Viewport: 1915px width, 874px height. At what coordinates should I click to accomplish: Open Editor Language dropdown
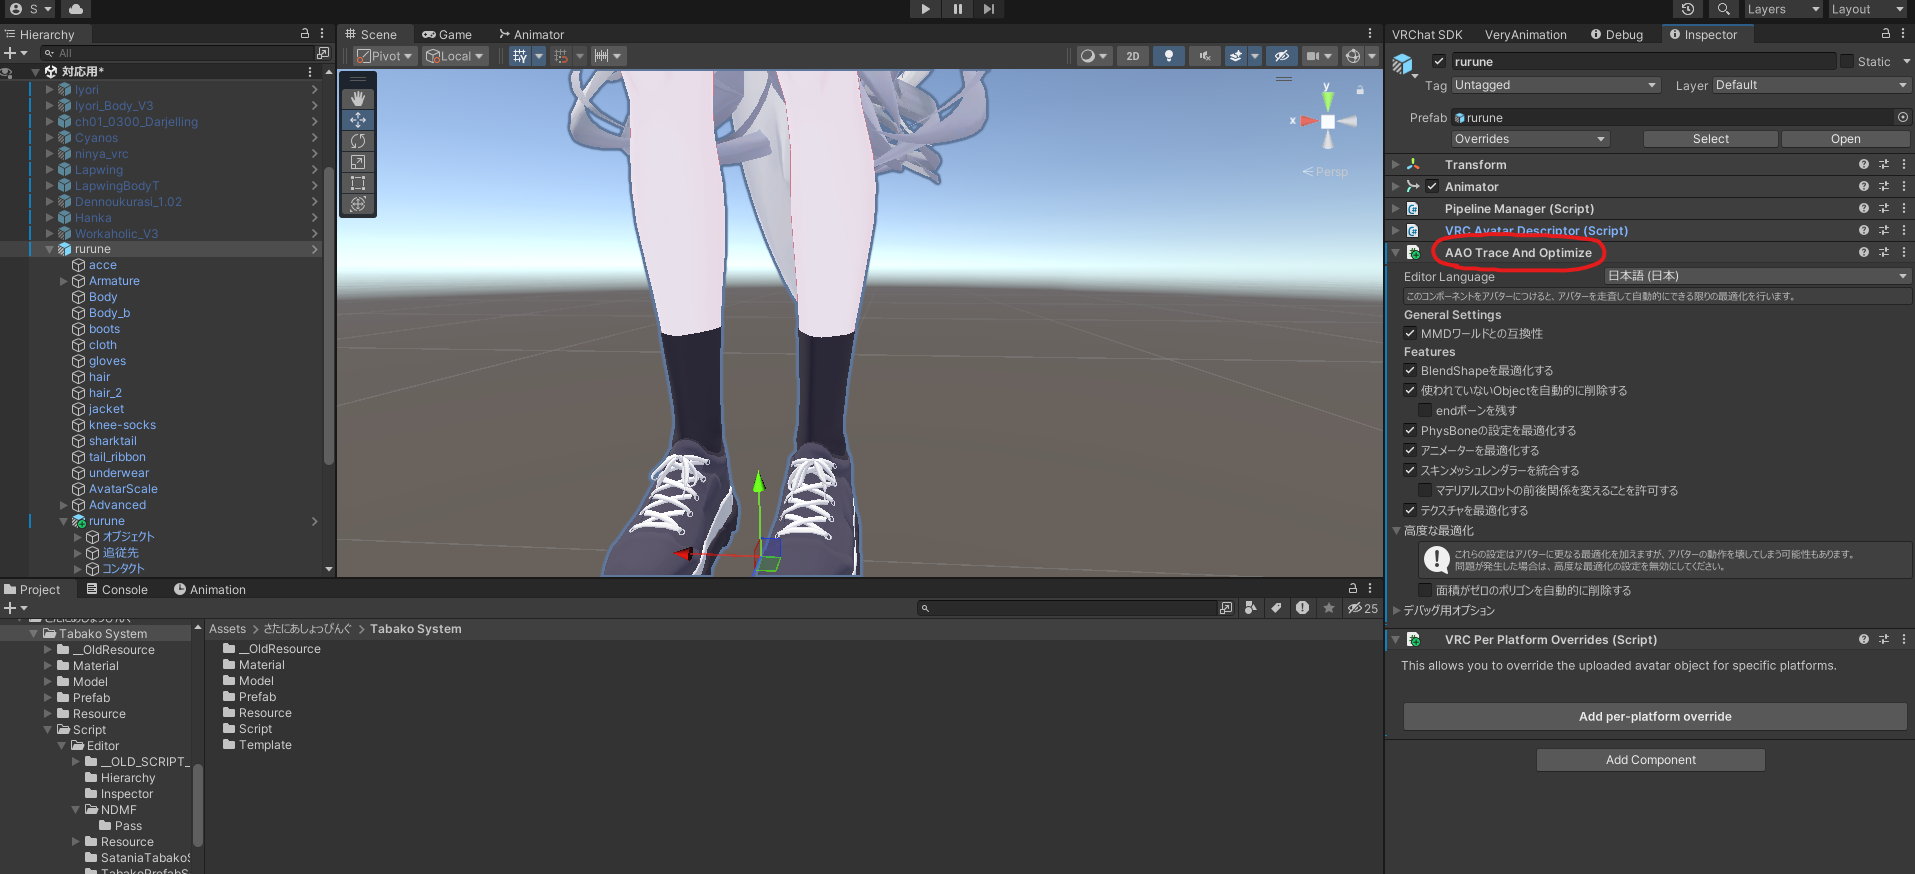pos(1758,276)
